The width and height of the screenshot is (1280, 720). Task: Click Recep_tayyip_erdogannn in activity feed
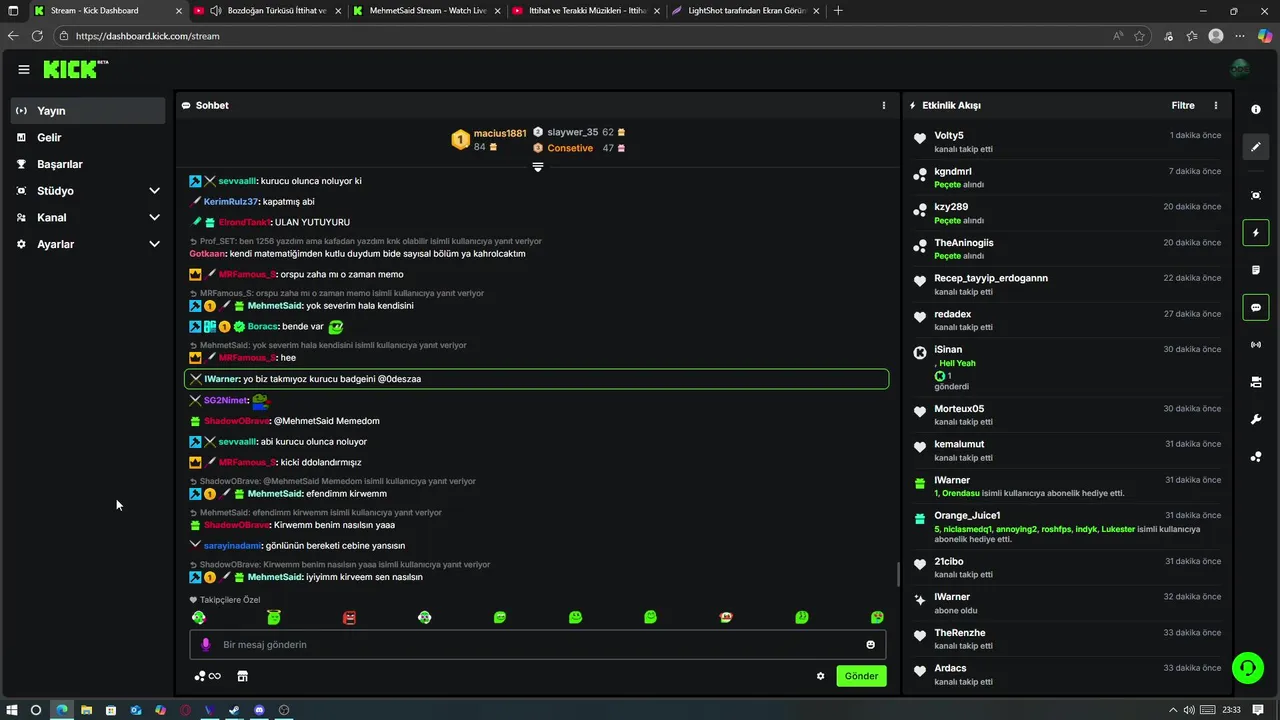[x=991, y=278]
